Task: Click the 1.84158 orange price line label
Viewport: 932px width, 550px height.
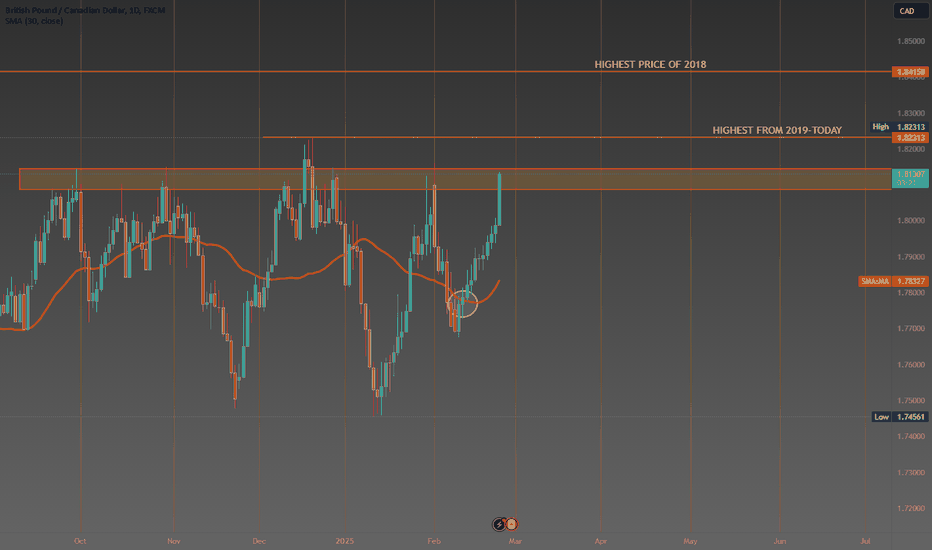Action: [909, 72]
